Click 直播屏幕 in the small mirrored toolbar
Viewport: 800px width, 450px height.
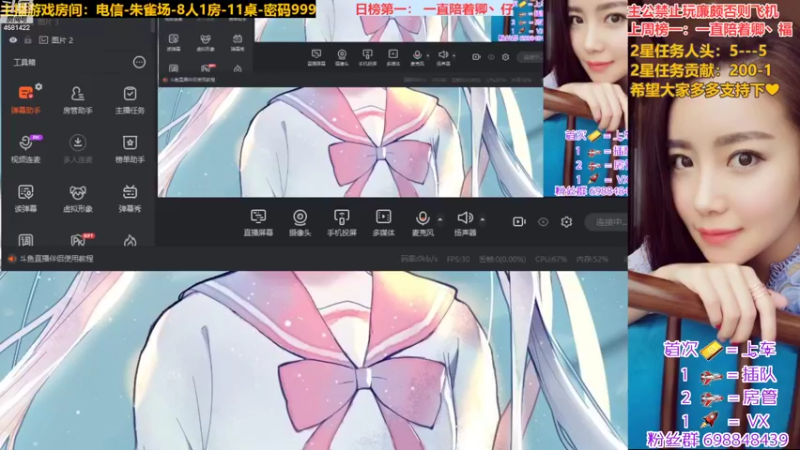click(316, 57)
